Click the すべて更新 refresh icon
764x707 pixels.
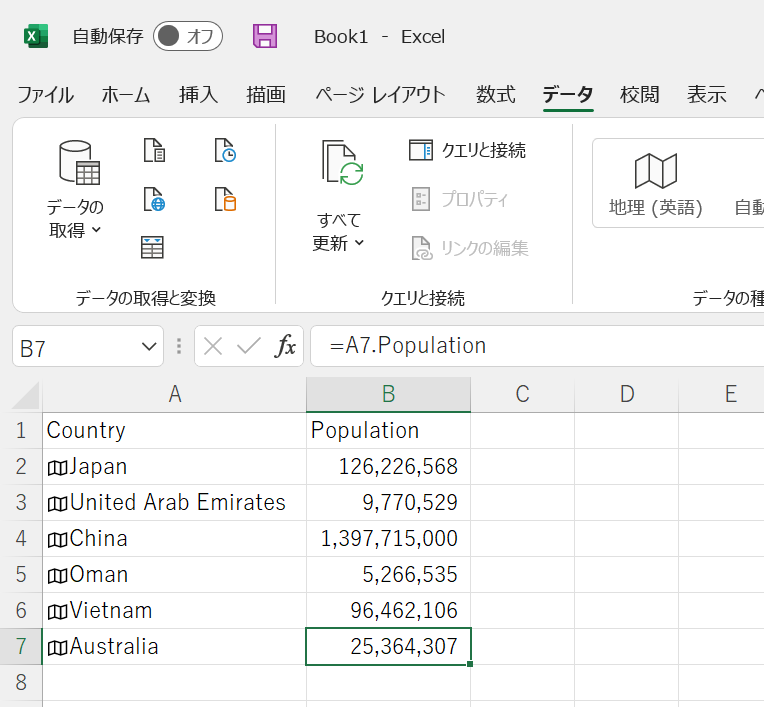(x=343, y=163)
